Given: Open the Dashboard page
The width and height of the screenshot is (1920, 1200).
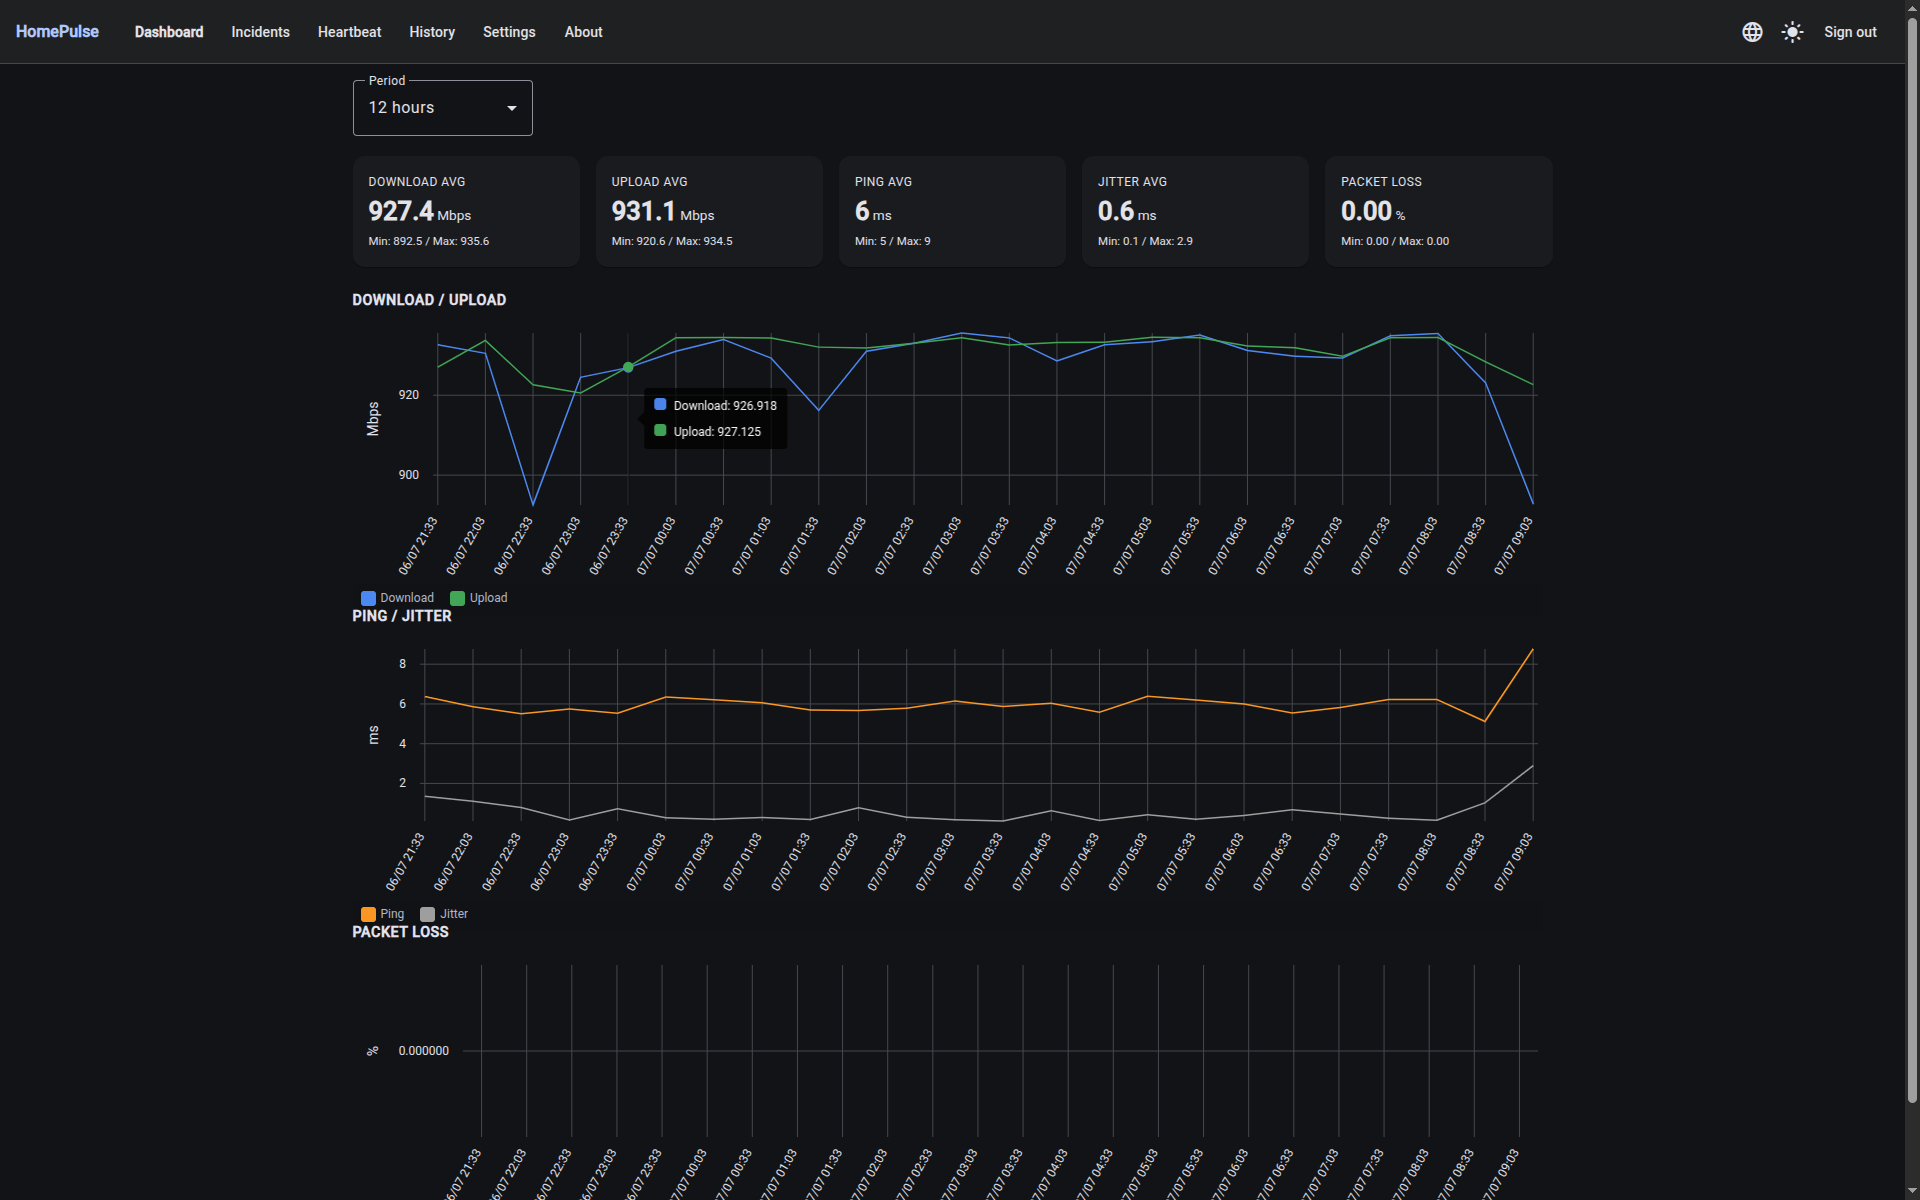Looking at the screenshot, I should [169, 32].
